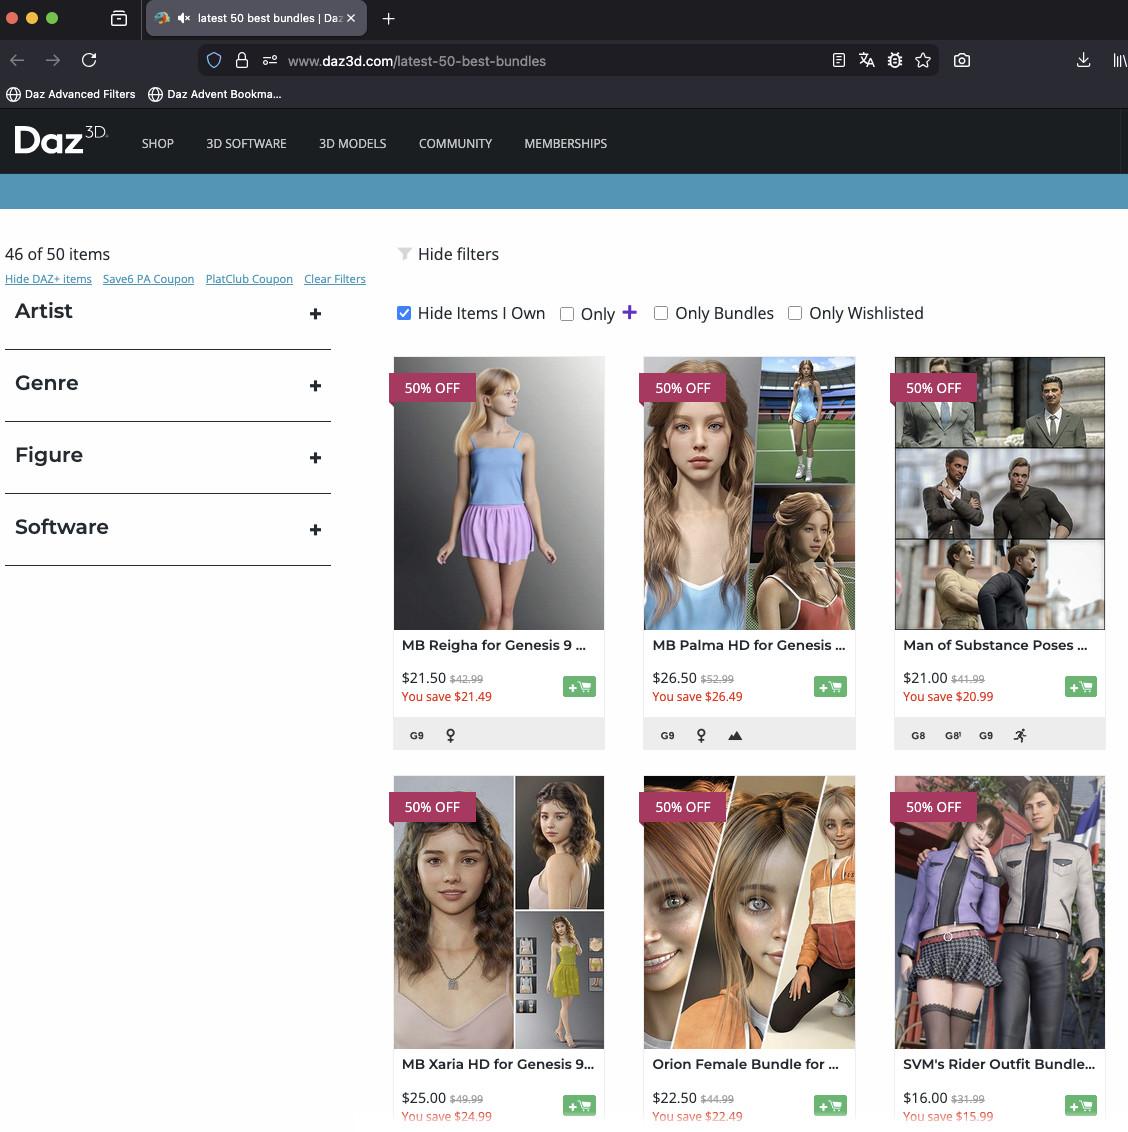Viewport: 1128px width, 1132px height.
Task: Click the browser forward arrow
Action: click(x=53, y=61)
